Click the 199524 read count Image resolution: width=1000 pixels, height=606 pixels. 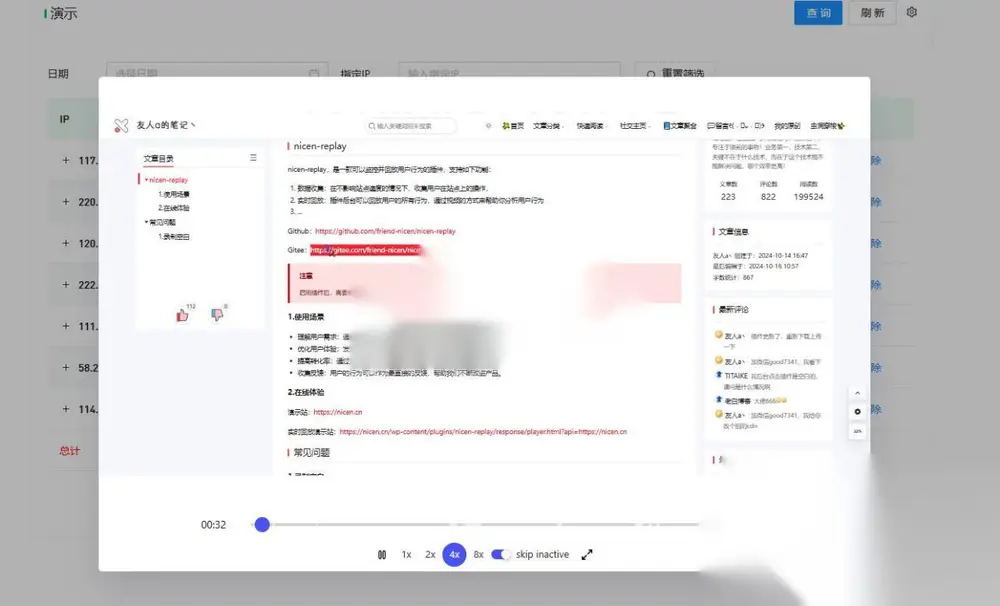(x=808, y=197)
